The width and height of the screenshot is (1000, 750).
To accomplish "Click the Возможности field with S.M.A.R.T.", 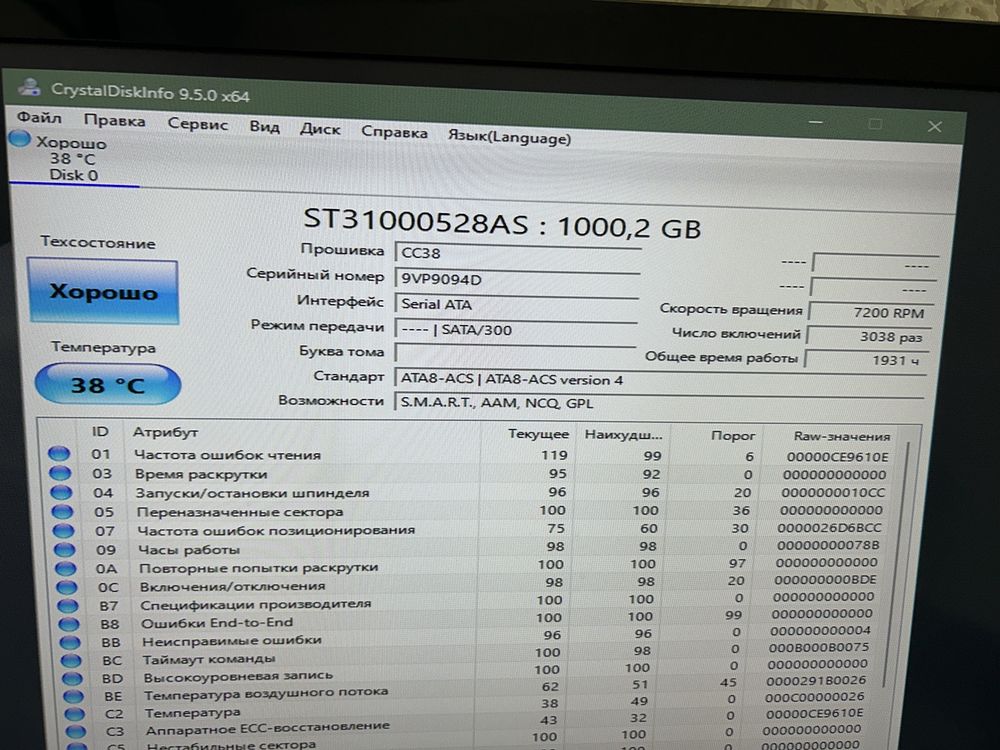I will tap(659, 402).
